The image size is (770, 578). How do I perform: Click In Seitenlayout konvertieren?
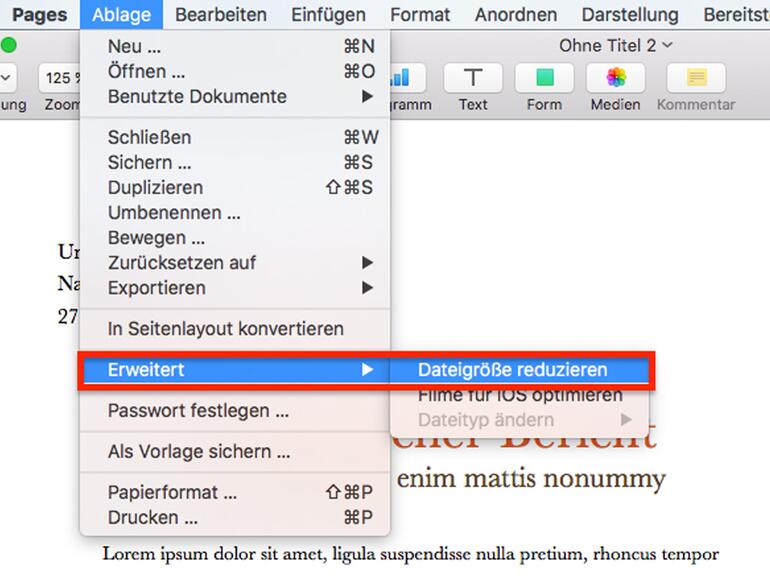pyautogui.click(x=225, y=329)
